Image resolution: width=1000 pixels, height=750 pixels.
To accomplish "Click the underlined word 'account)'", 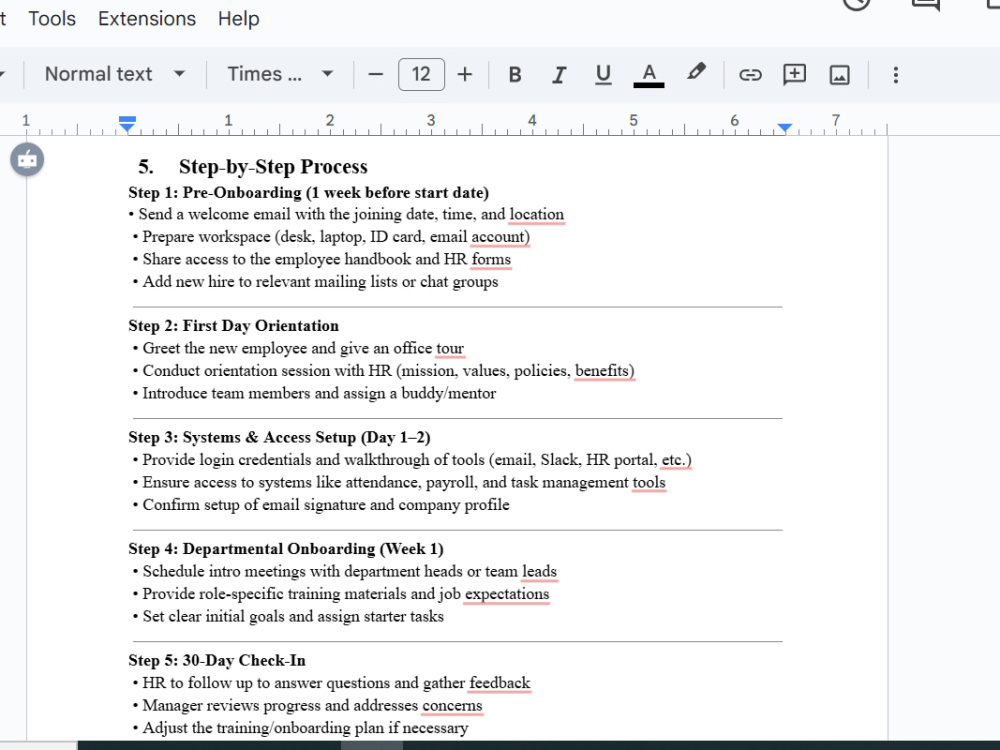I will point(500,237).
